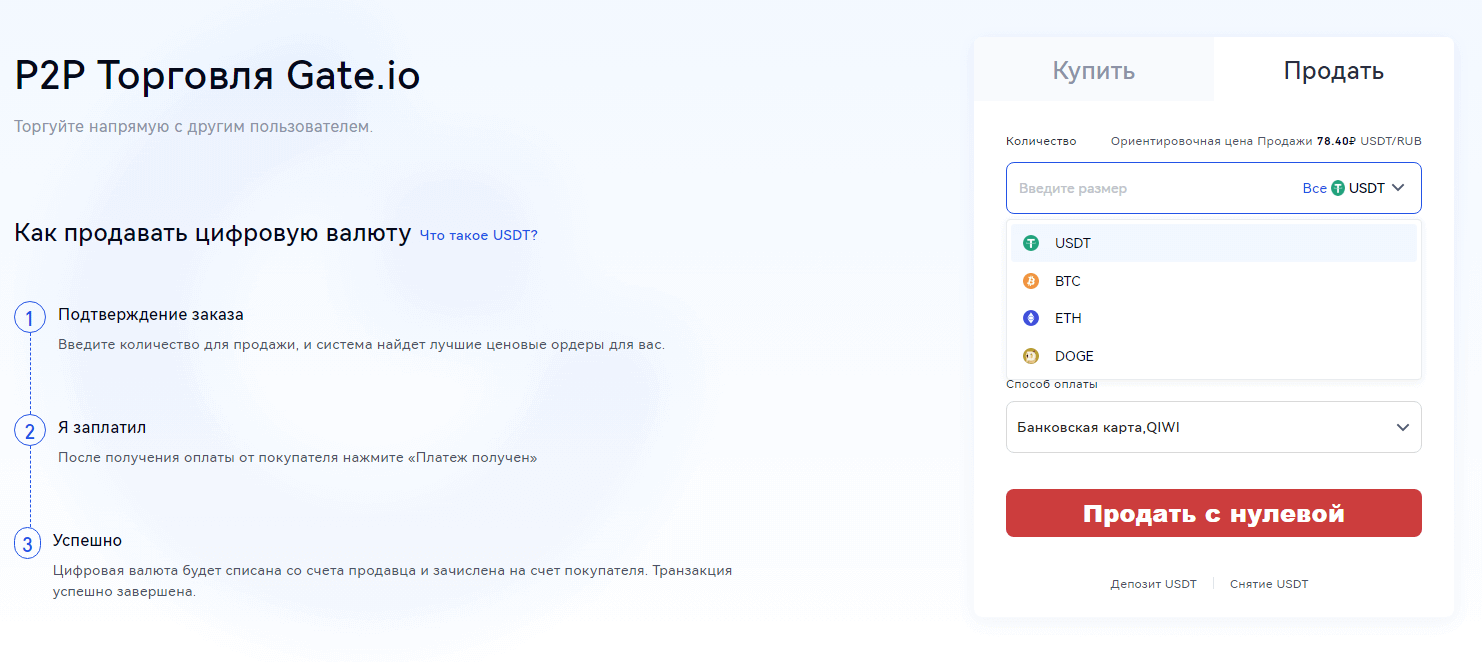Viewport: 1482px width, 662px height.
Task: Click the Все link in the amount field
Action: [x=1314, y=188]
